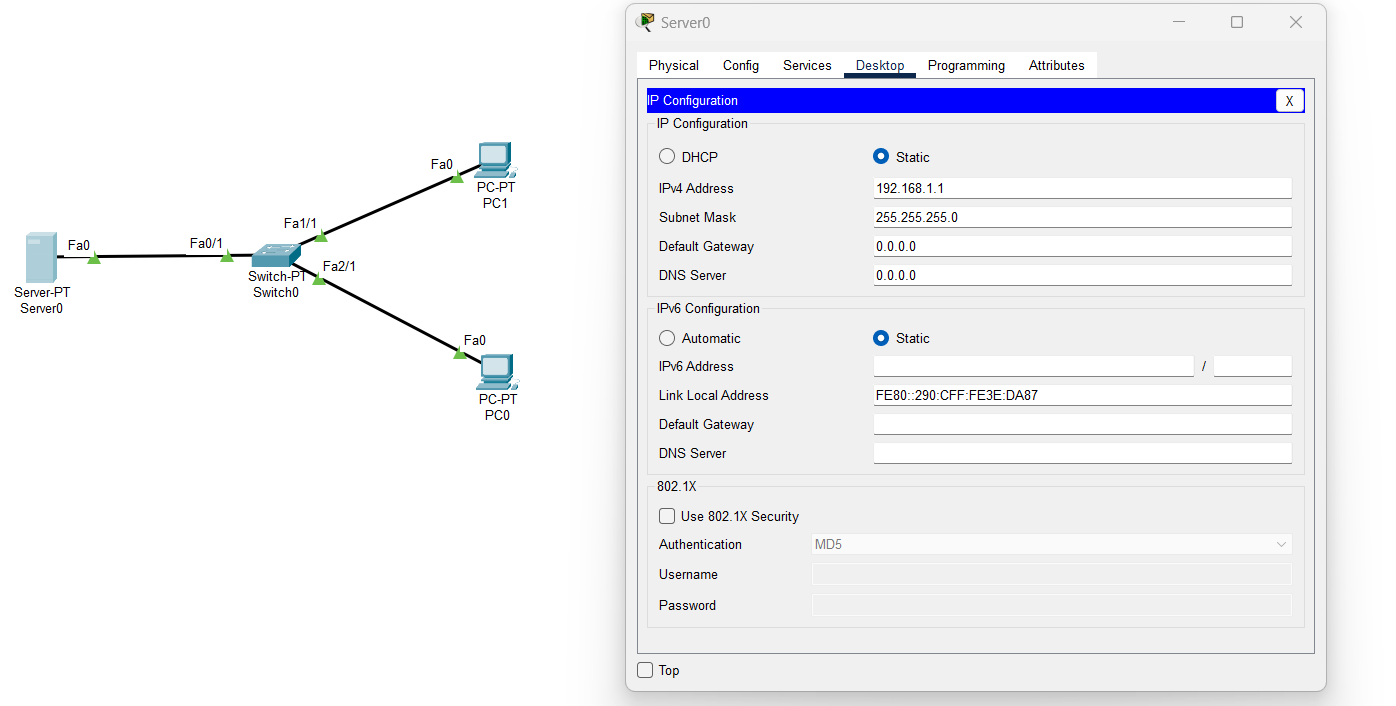
Task: Open the MD5 Authentication dropdown
Action: tap(1281, 544)
